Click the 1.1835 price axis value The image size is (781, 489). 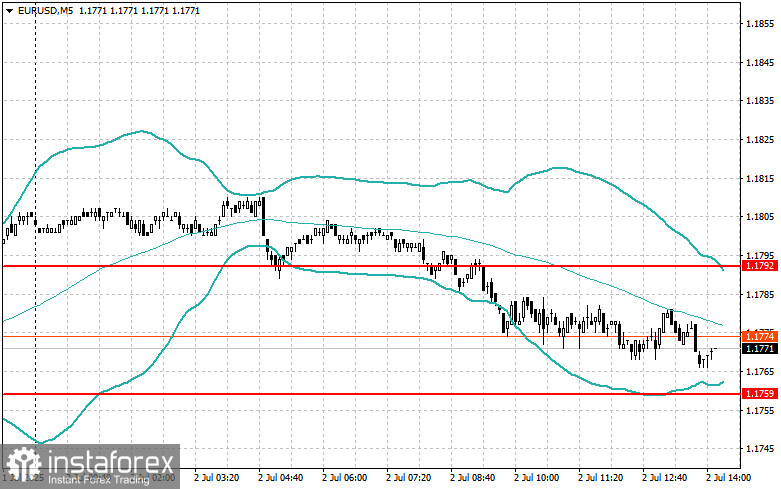click(x=760, y=101)
